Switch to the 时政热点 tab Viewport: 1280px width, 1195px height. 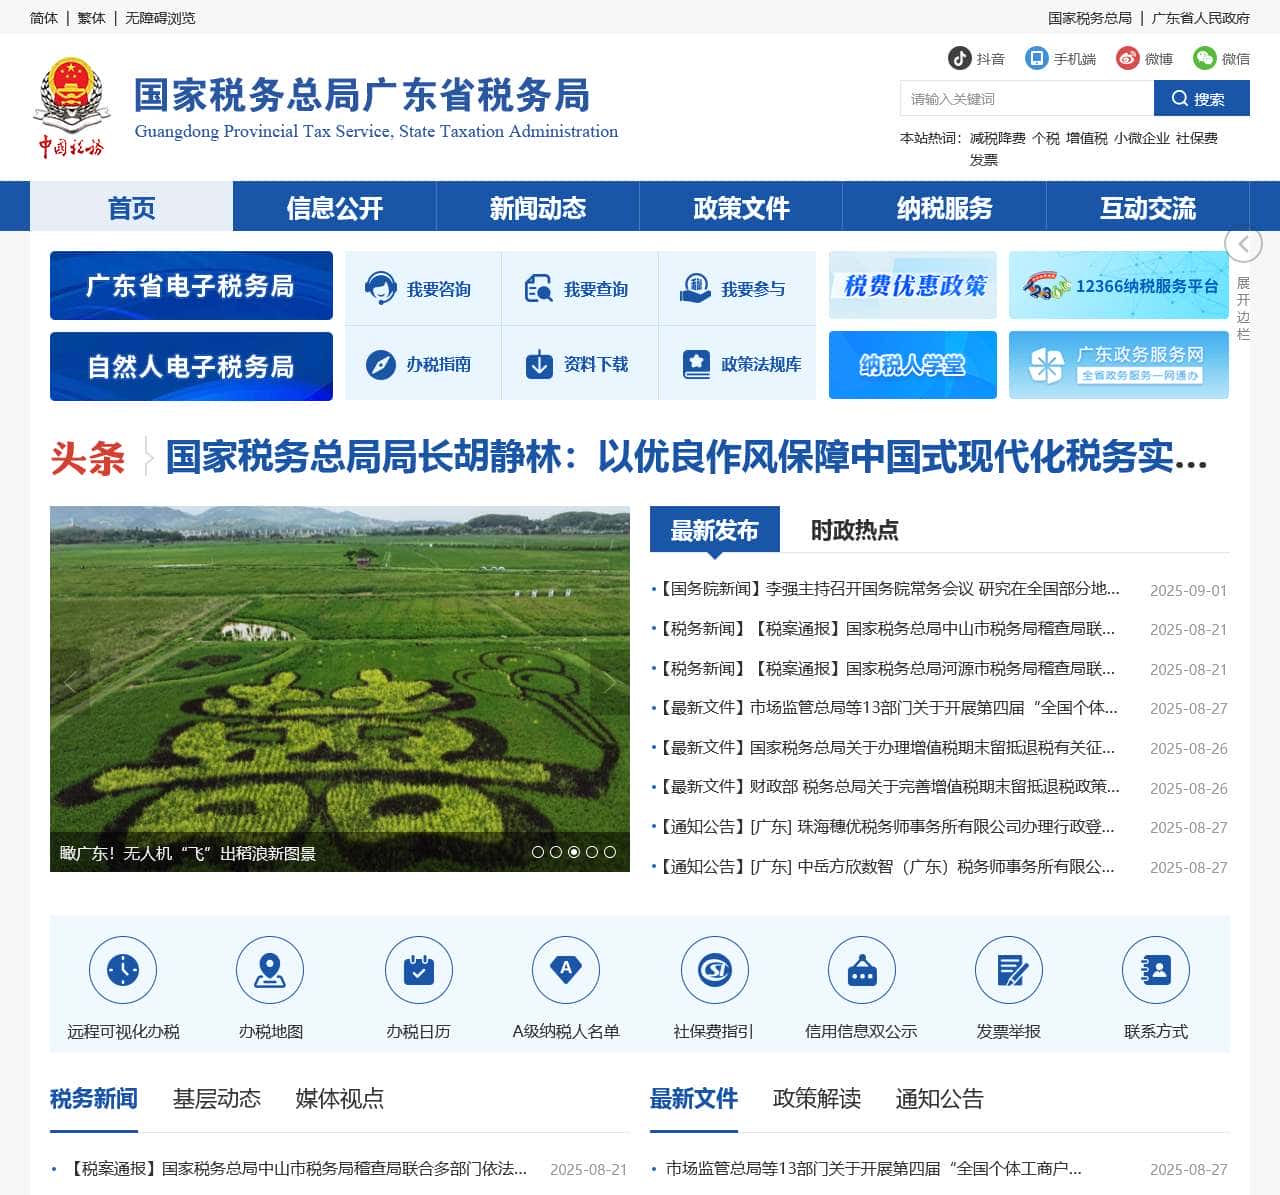coord(855,531)
